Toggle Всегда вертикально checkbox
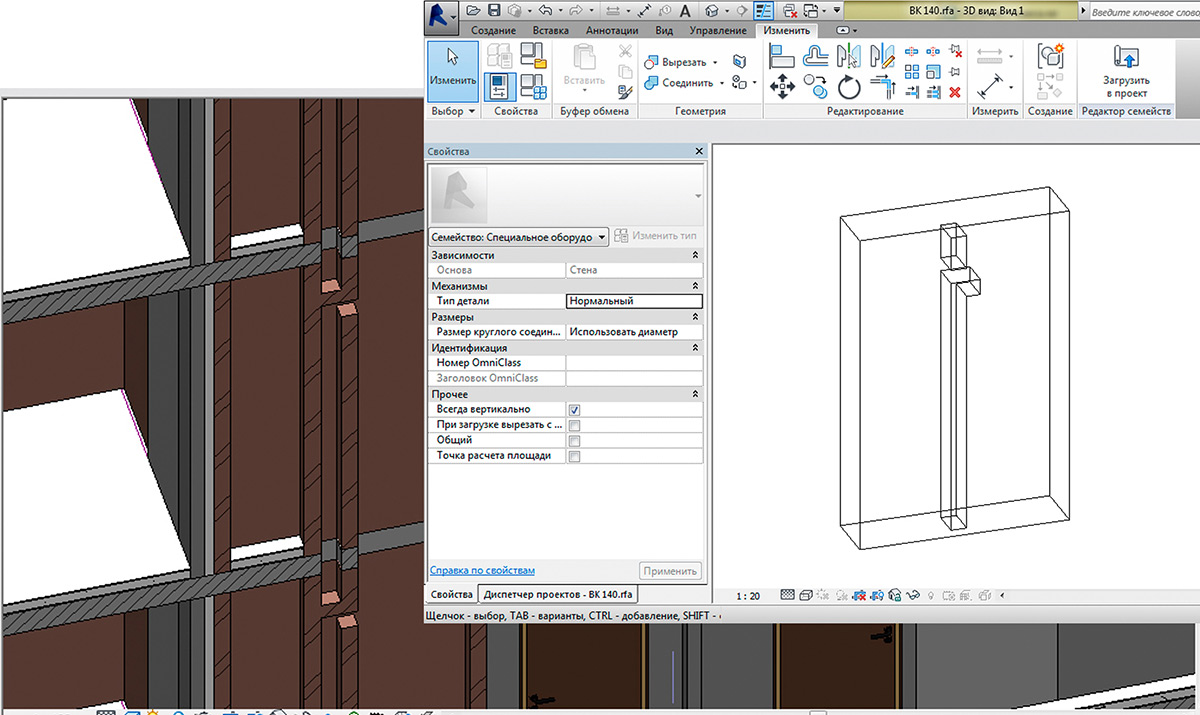1200x715 pixels. (575, 410)
